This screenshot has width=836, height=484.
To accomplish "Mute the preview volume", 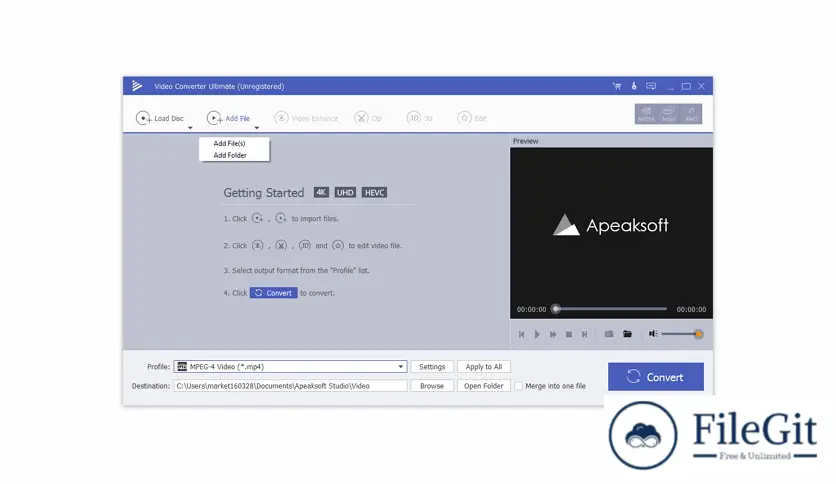I will [653, 334].
